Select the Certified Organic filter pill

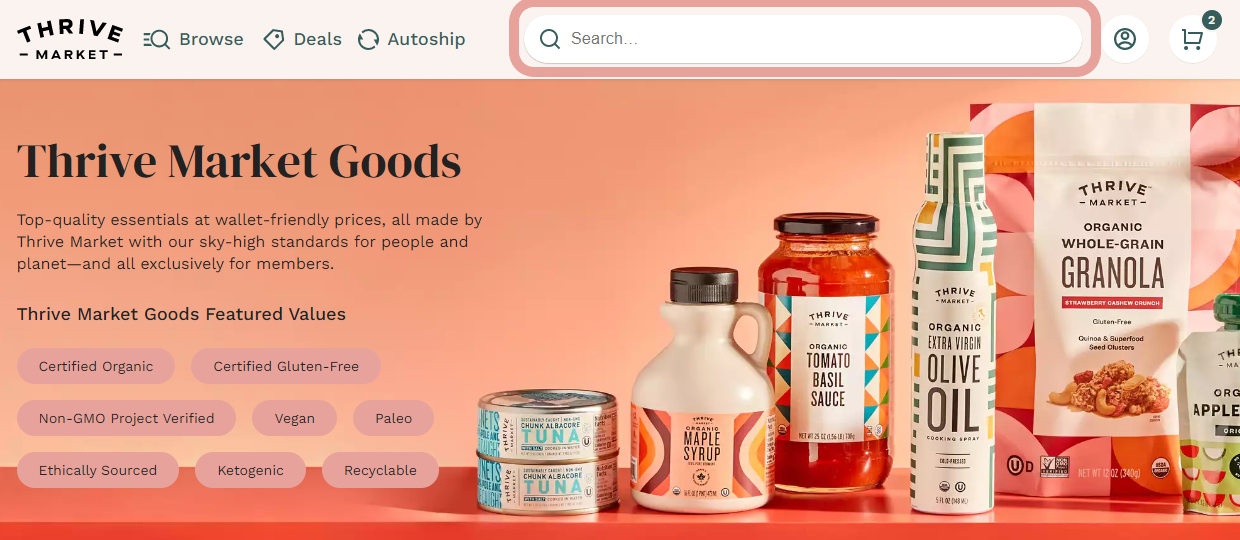click(96, 366)
